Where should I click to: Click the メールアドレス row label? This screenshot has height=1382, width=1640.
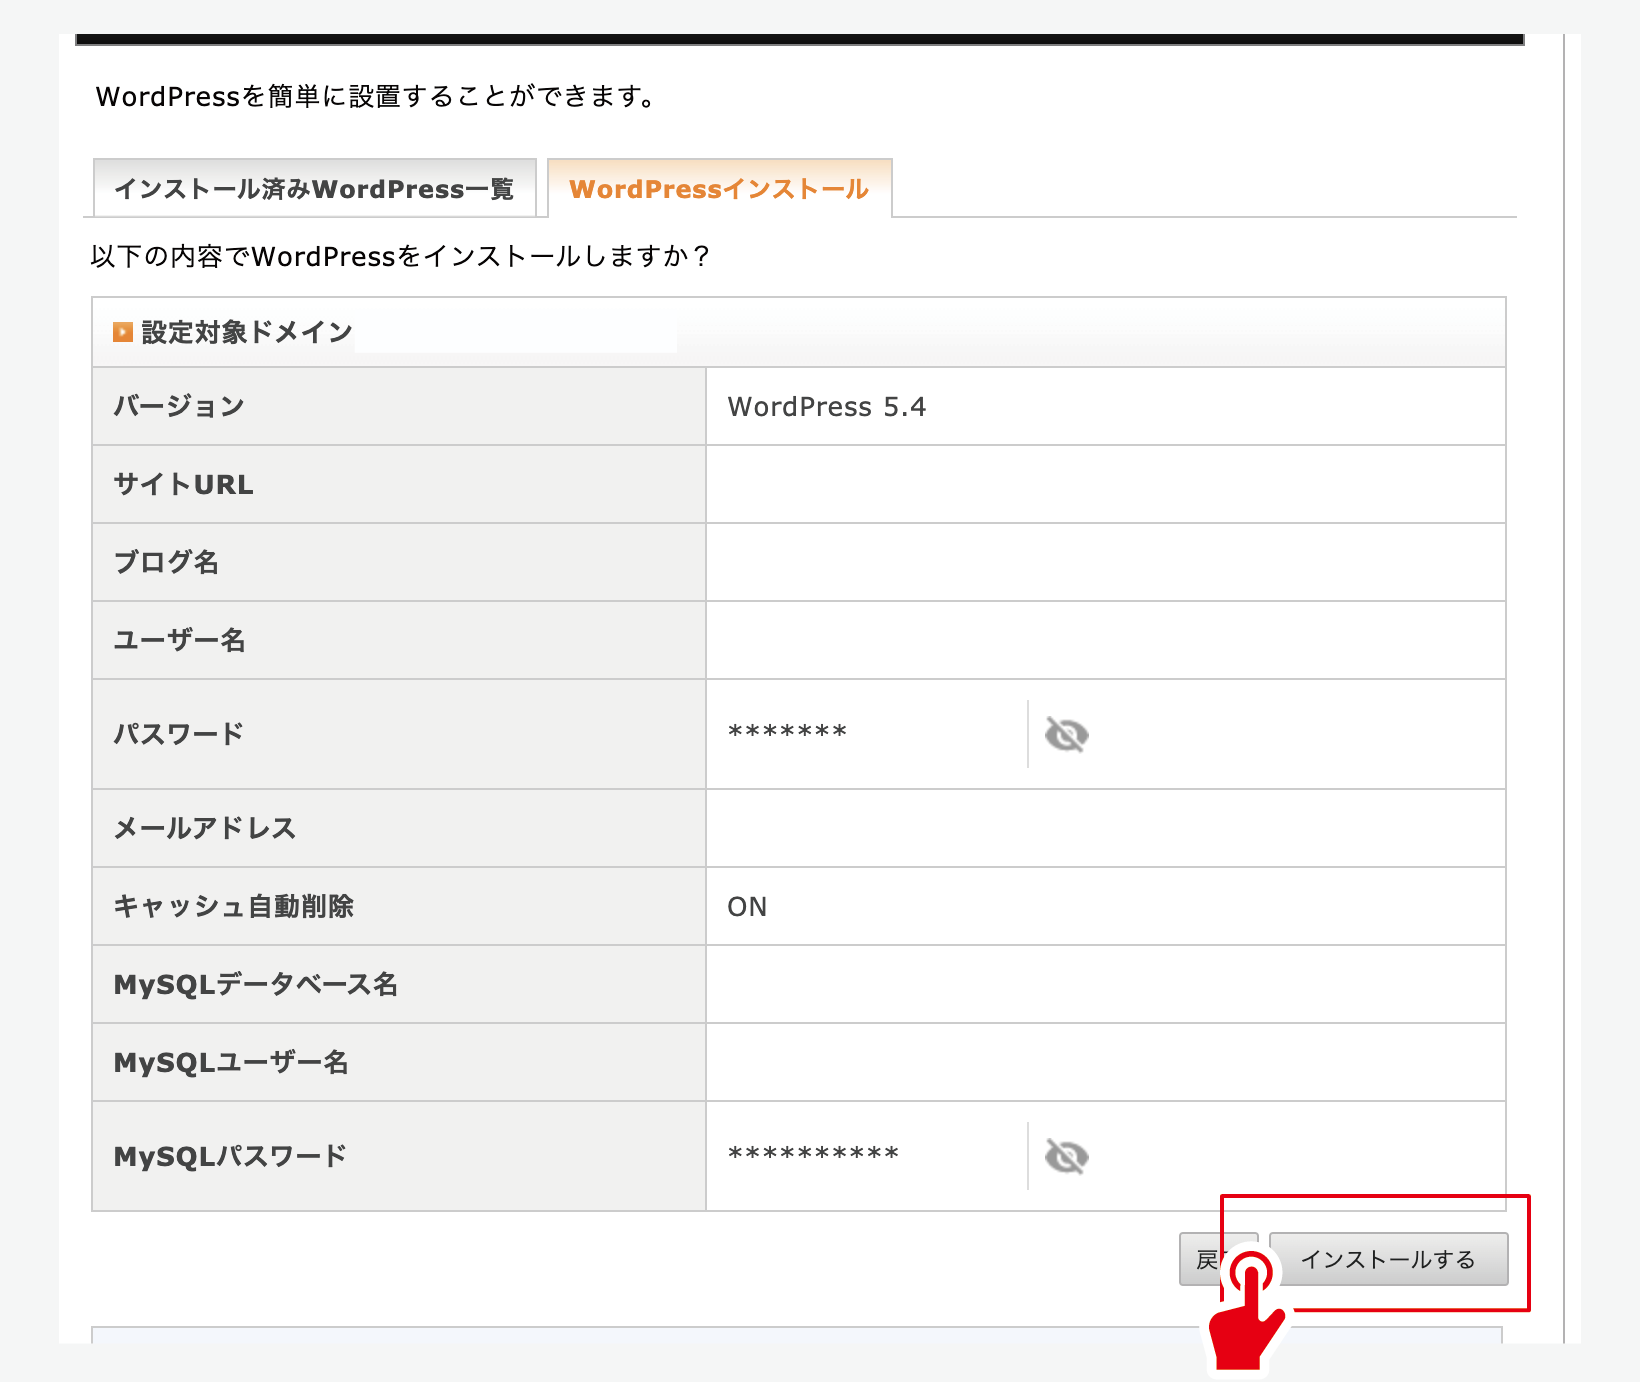[x=205, y=828]
